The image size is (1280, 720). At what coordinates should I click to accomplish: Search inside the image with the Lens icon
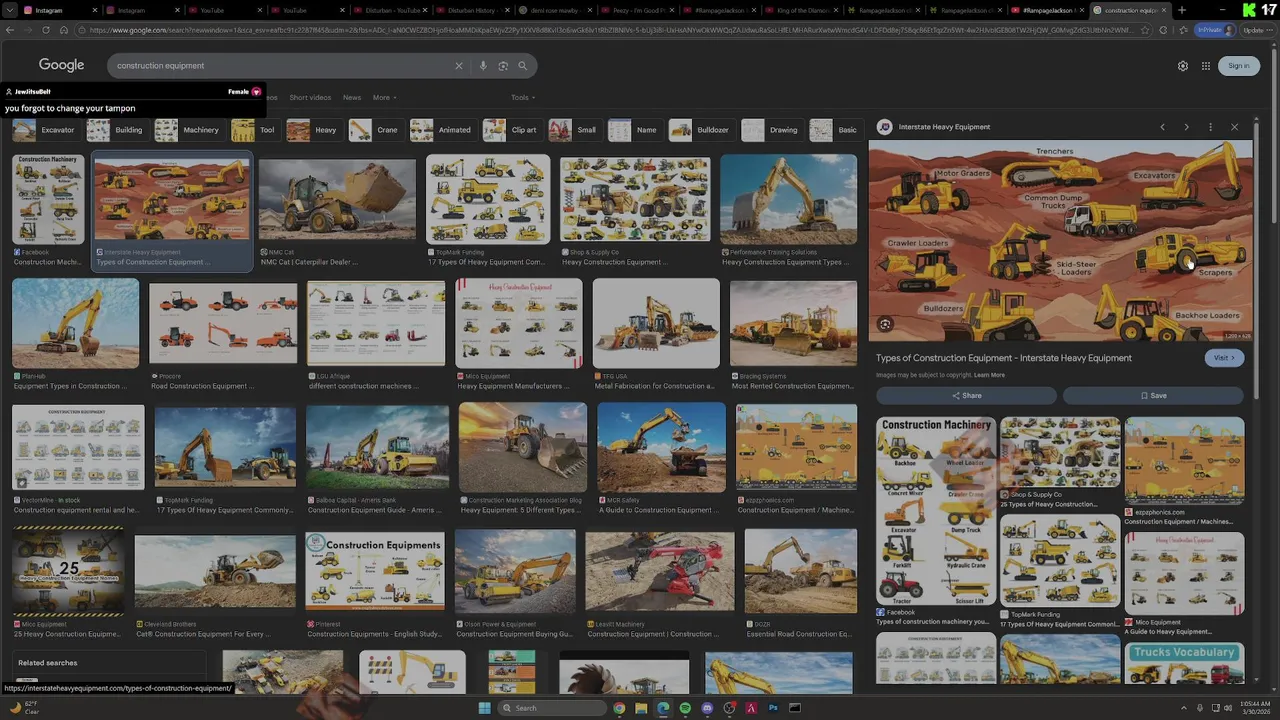tap(885, 324)
